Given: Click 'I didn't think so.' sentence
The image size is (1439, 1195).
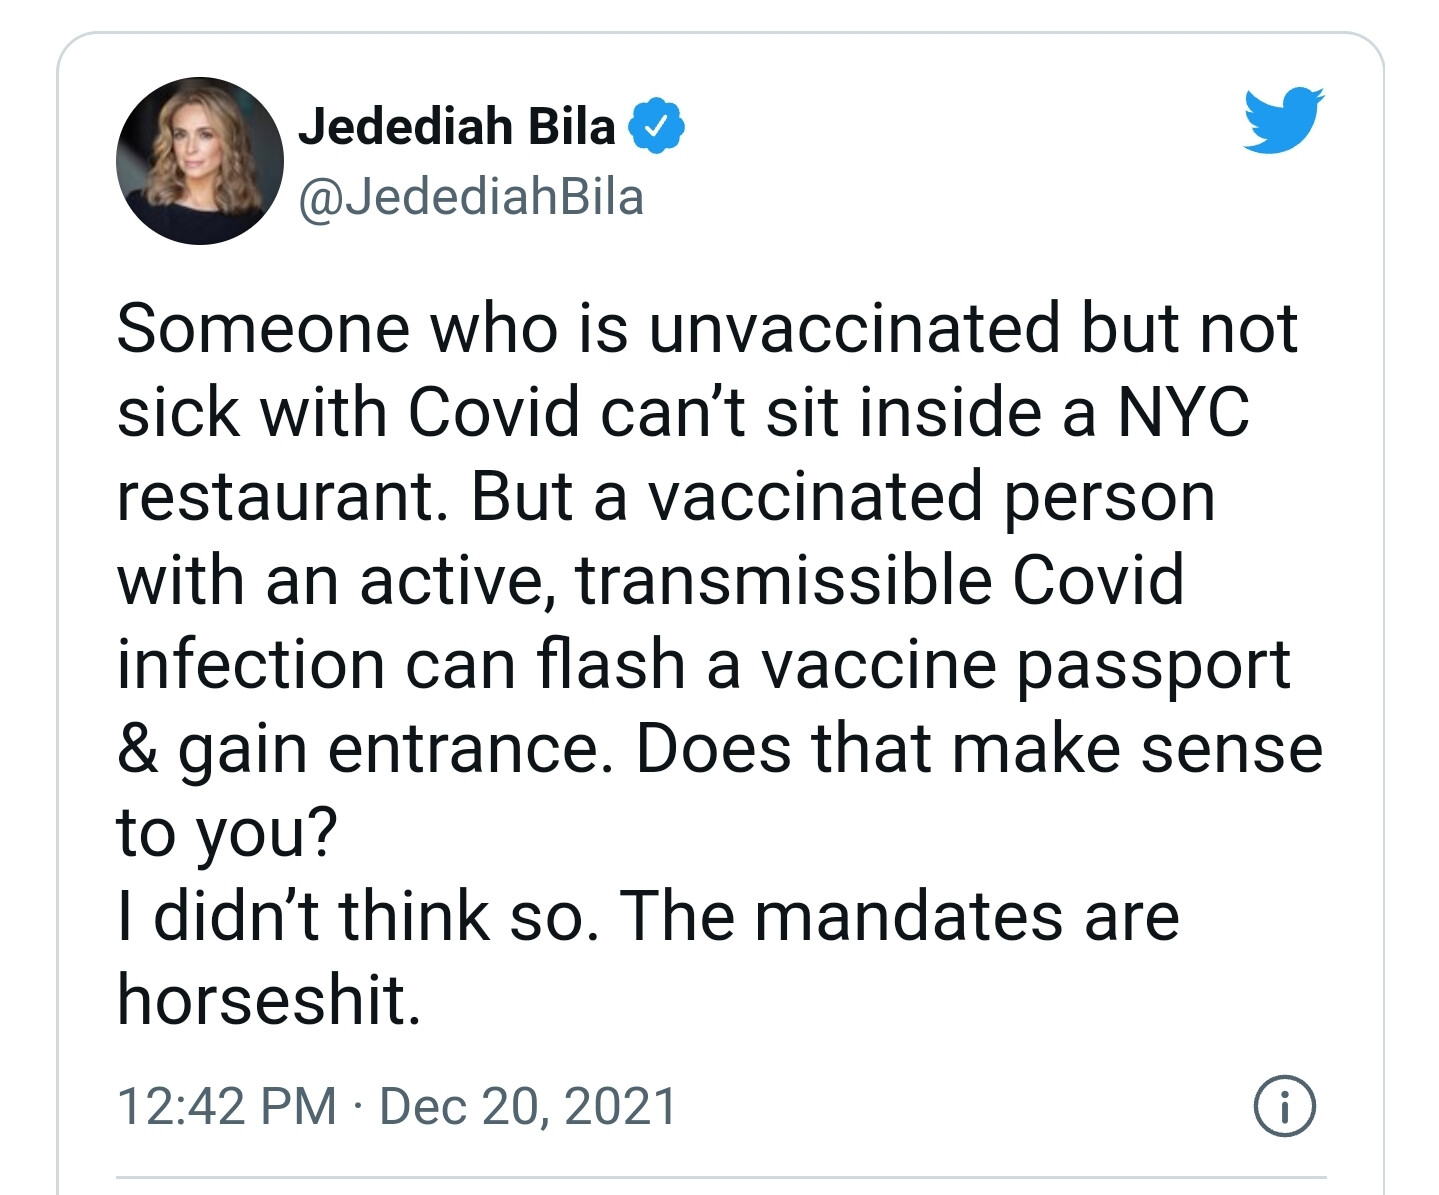Looking at the screenshot, I should click(359, 915).
